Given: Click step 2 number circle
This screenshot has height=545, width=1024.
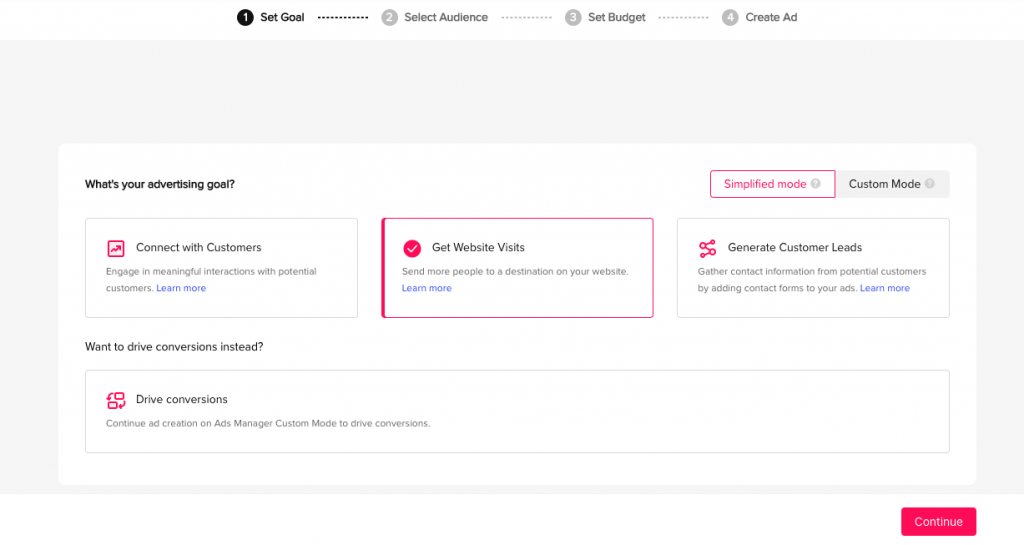Looking at the screenshot, I should coord(390,18).
